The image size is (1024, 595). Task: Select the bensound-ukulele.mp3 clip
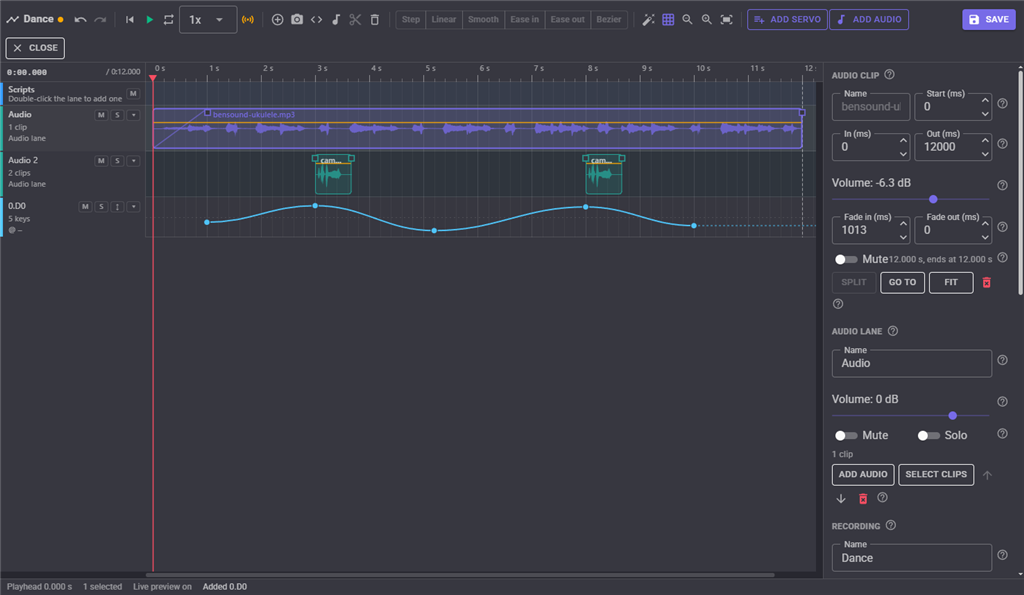(x=477, y=129)
